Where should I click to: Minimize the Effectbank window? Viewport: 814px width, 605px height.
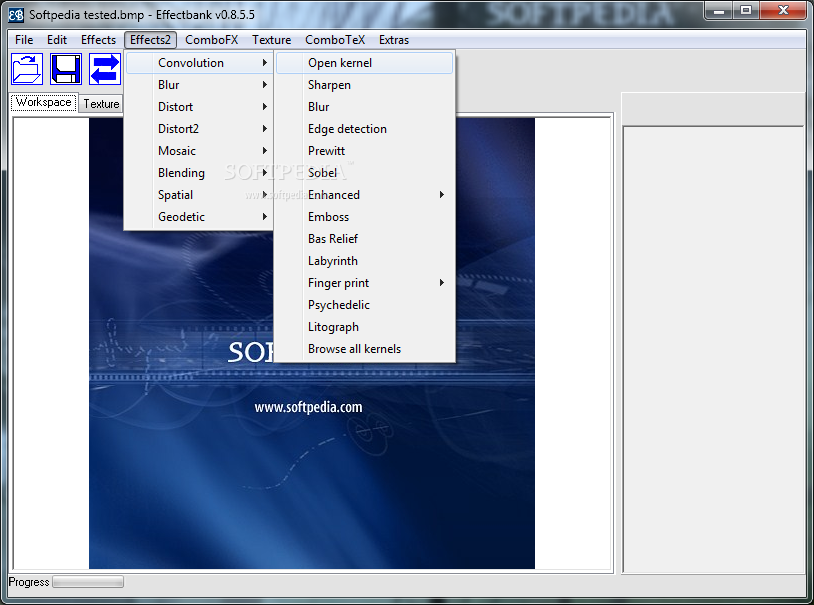pyautogui.click(x=719, y=10)
